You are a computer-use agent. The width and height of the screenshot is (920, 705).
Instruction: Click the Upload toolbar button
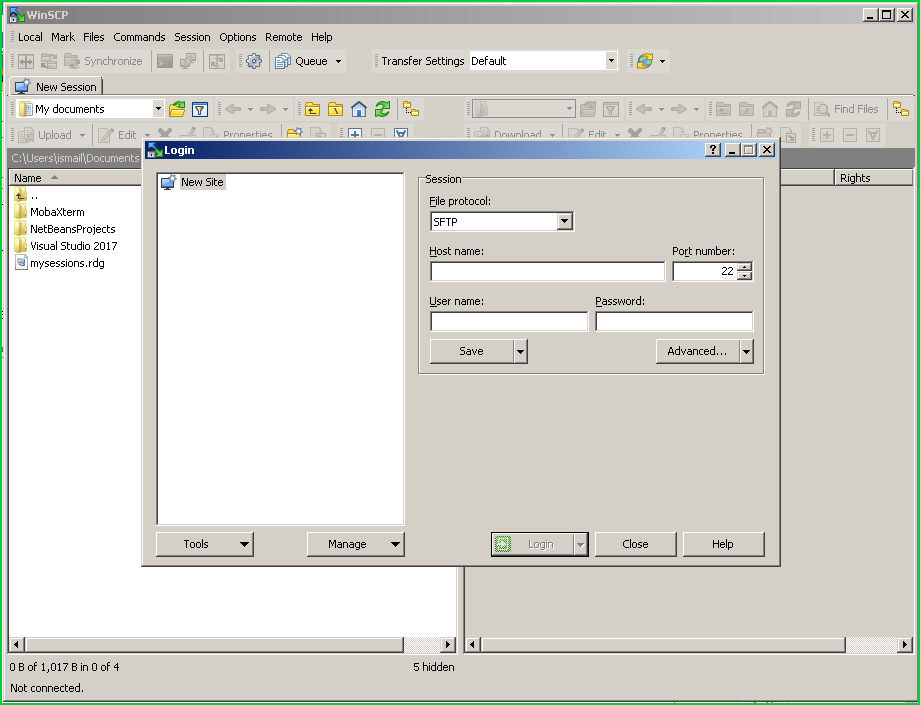pyautogui.click(x=45, y=135)
